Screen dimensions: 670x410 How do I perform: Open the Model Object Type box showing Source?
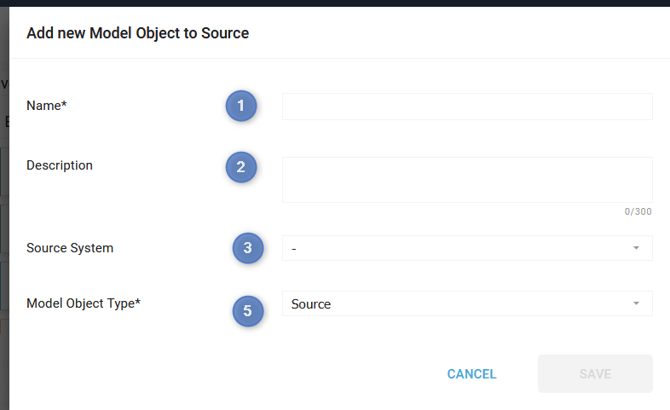460,304
